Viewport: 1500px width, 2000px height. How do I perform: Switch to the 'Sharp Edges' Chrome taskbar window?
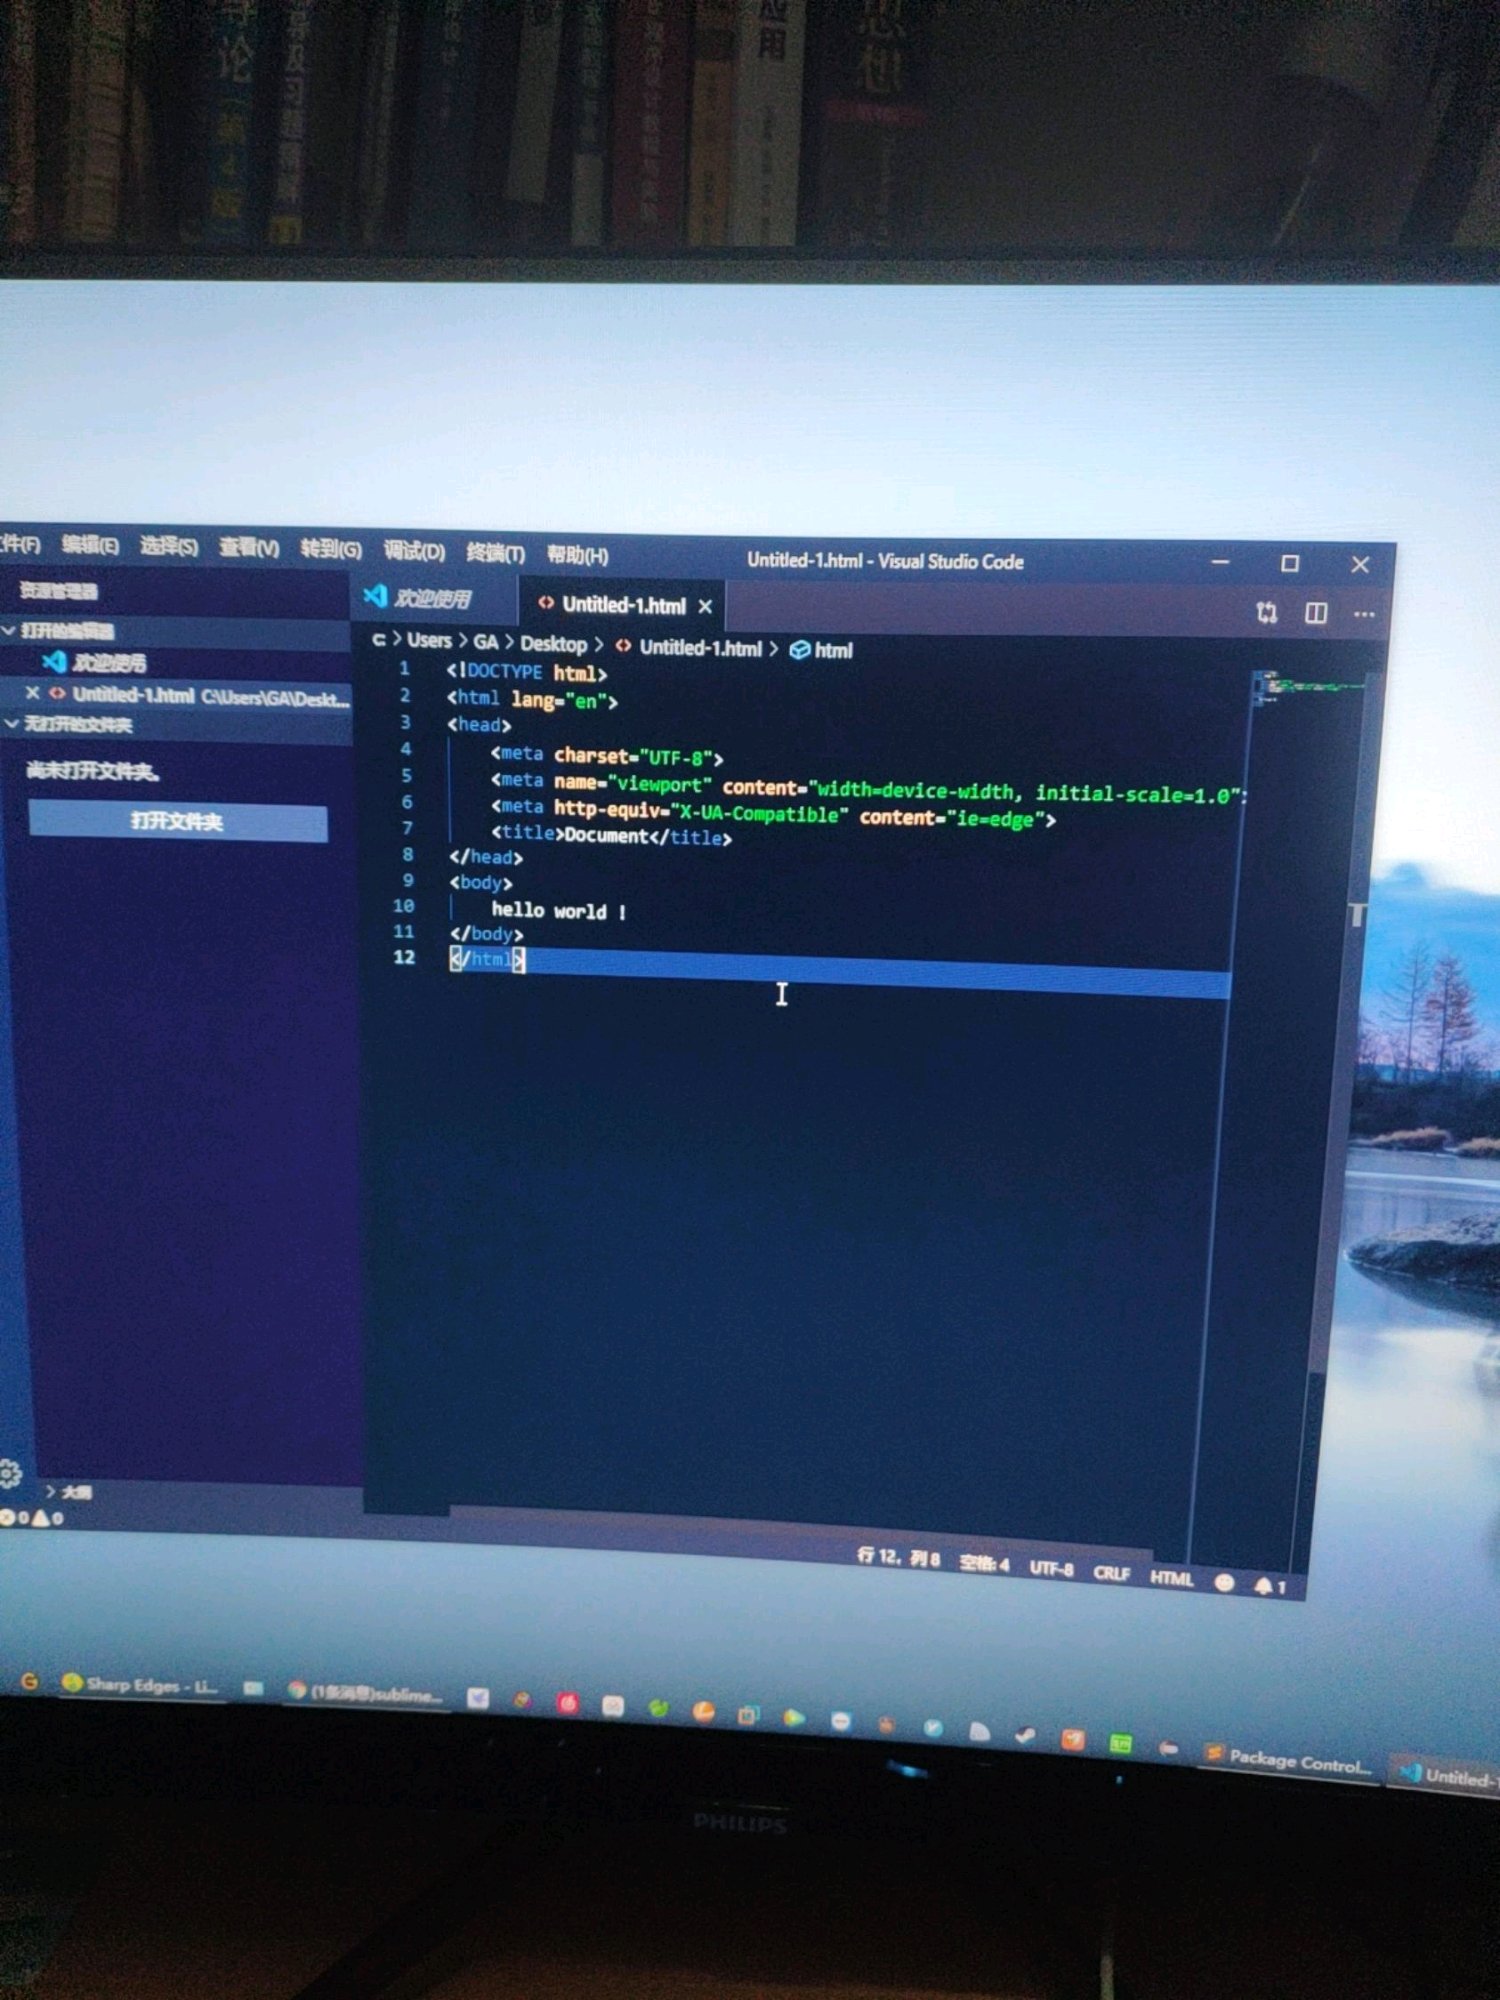coord(139,1684)
